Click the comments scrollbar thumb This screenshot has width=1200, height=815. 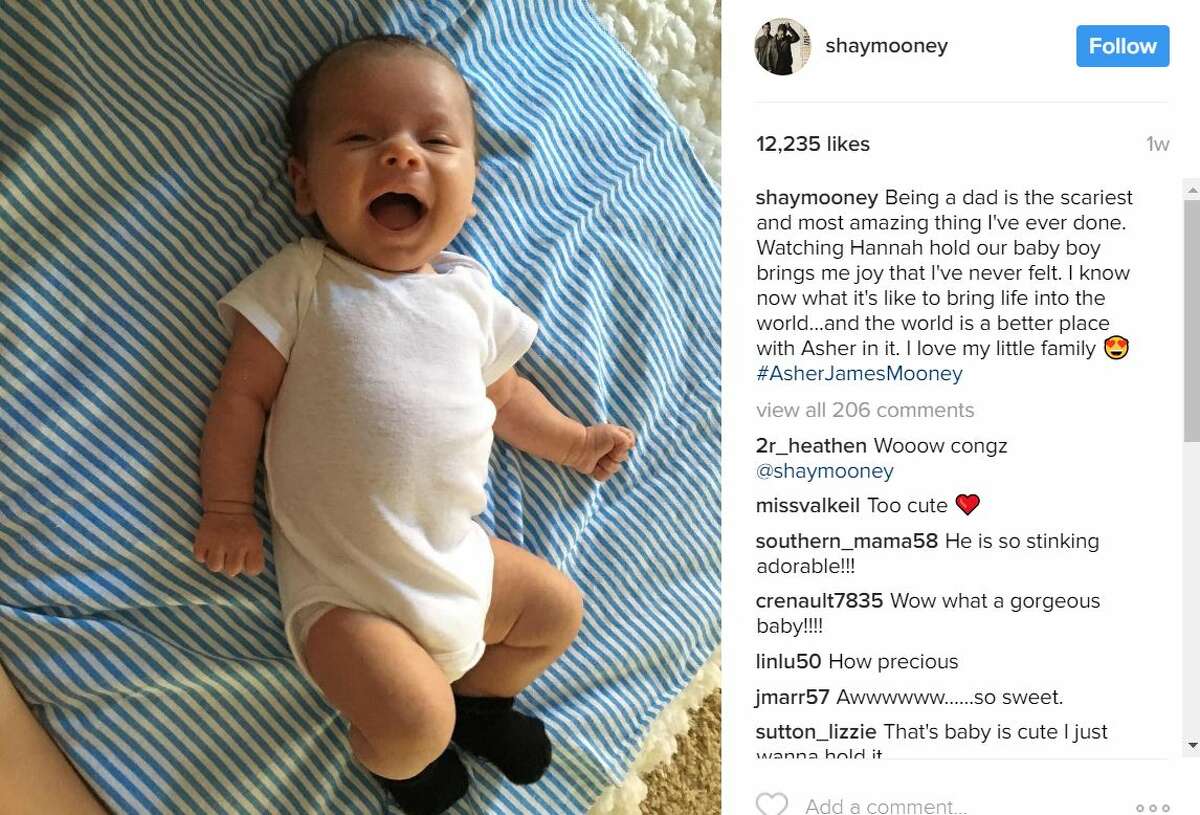click(x=1191, y=320)
